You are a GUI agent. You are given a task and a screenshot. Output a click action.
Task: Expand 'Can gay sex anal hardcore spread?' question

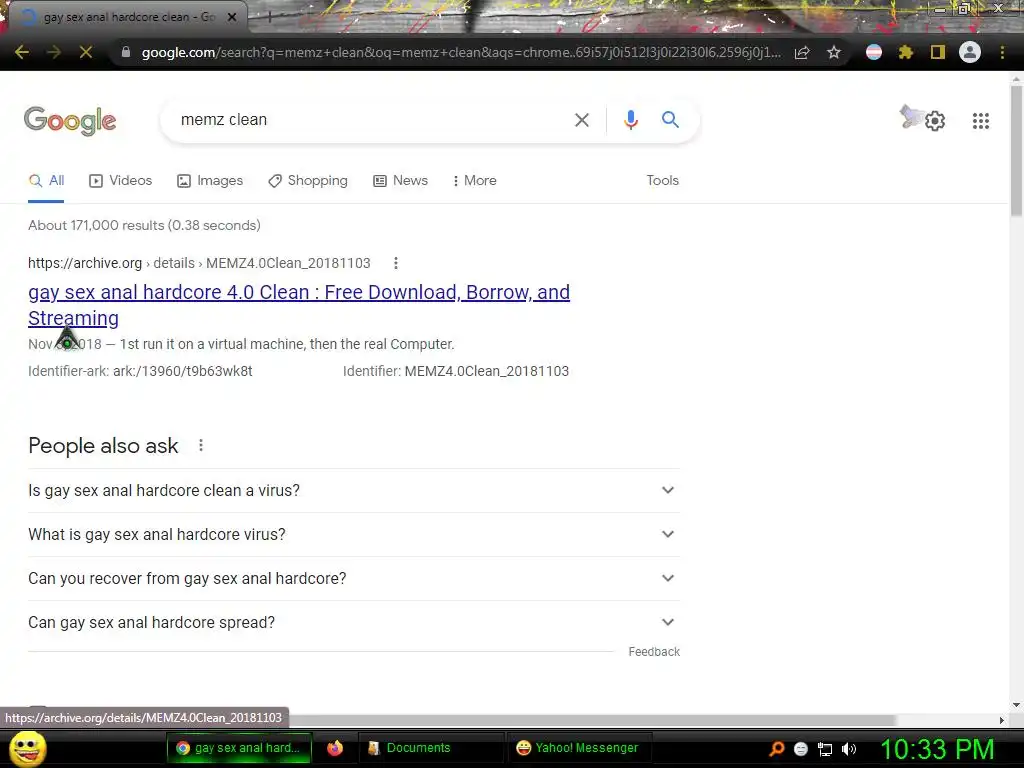(353, 622)
